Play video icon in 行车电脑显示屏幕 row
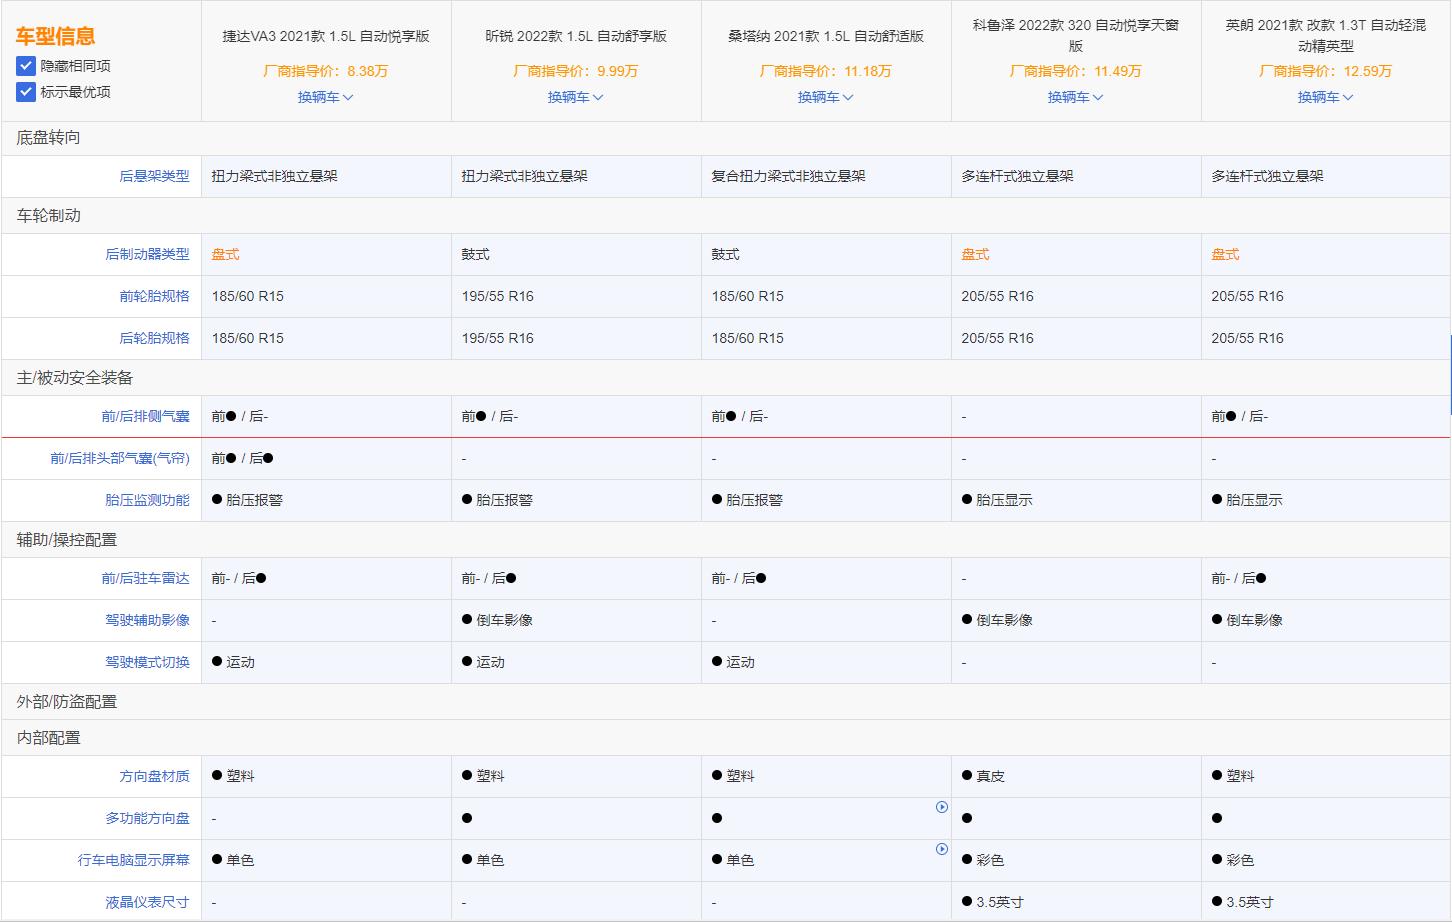1452x922 pixels. coord(942,849)
